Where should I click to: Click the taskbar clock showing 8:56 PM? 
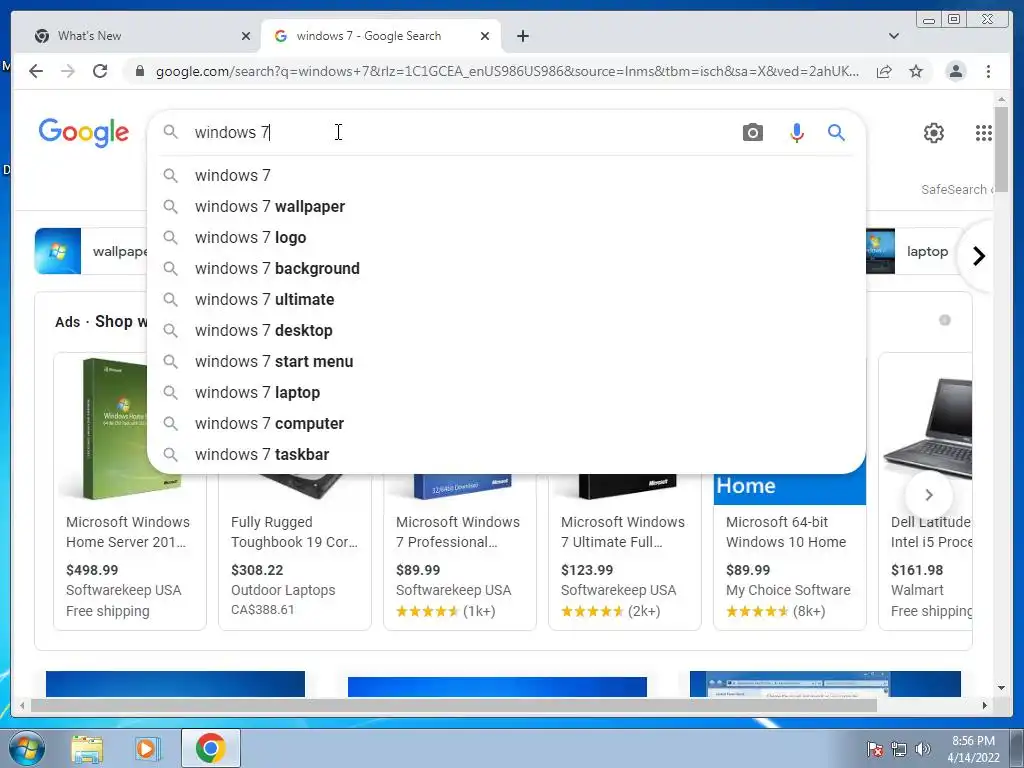click(x=973, y=749)
